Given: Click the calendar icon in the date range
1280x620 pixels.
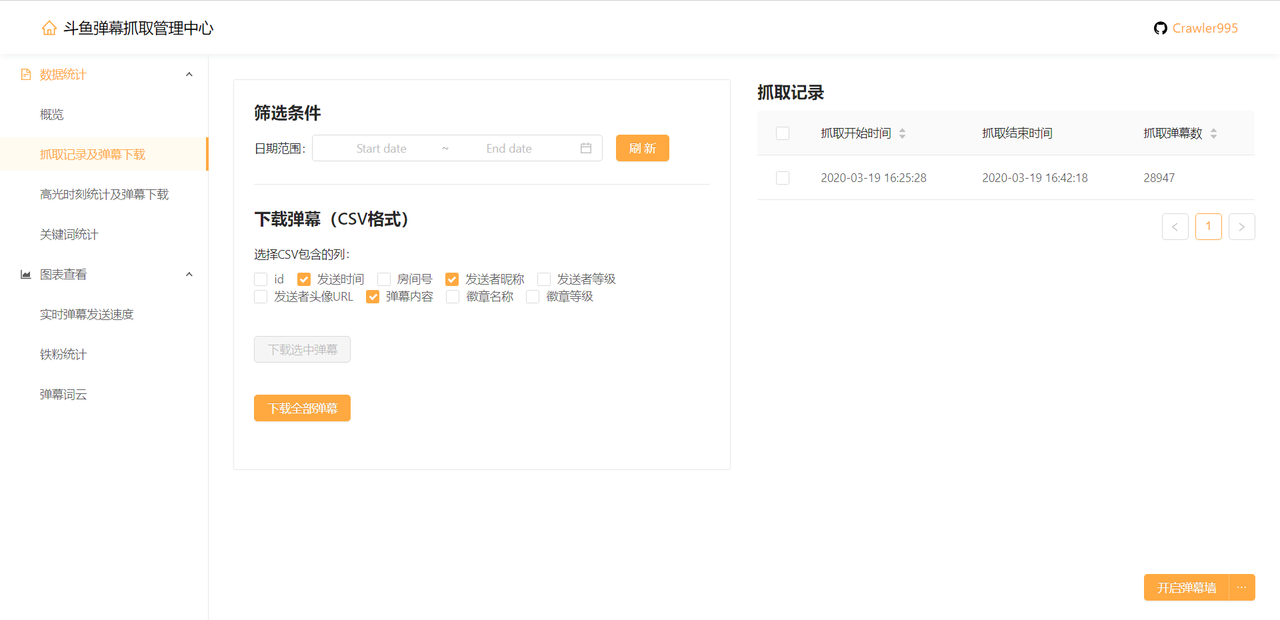Looking at the screenshot, I should 586,148.
